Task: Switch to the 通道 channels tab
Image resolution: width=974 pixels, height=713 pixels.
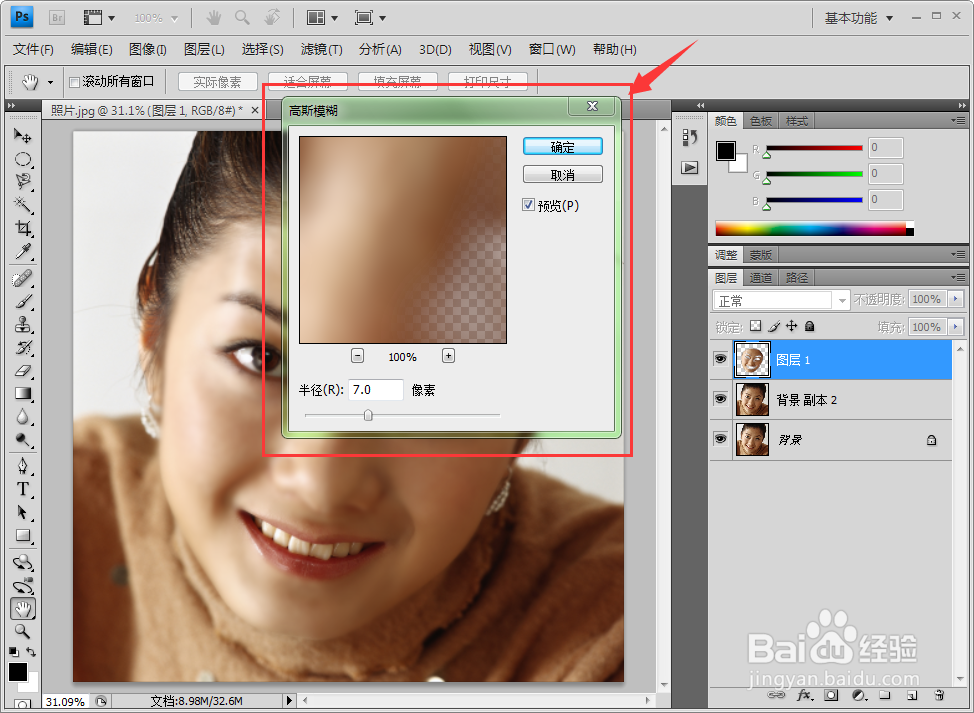Action: point(760,277)
